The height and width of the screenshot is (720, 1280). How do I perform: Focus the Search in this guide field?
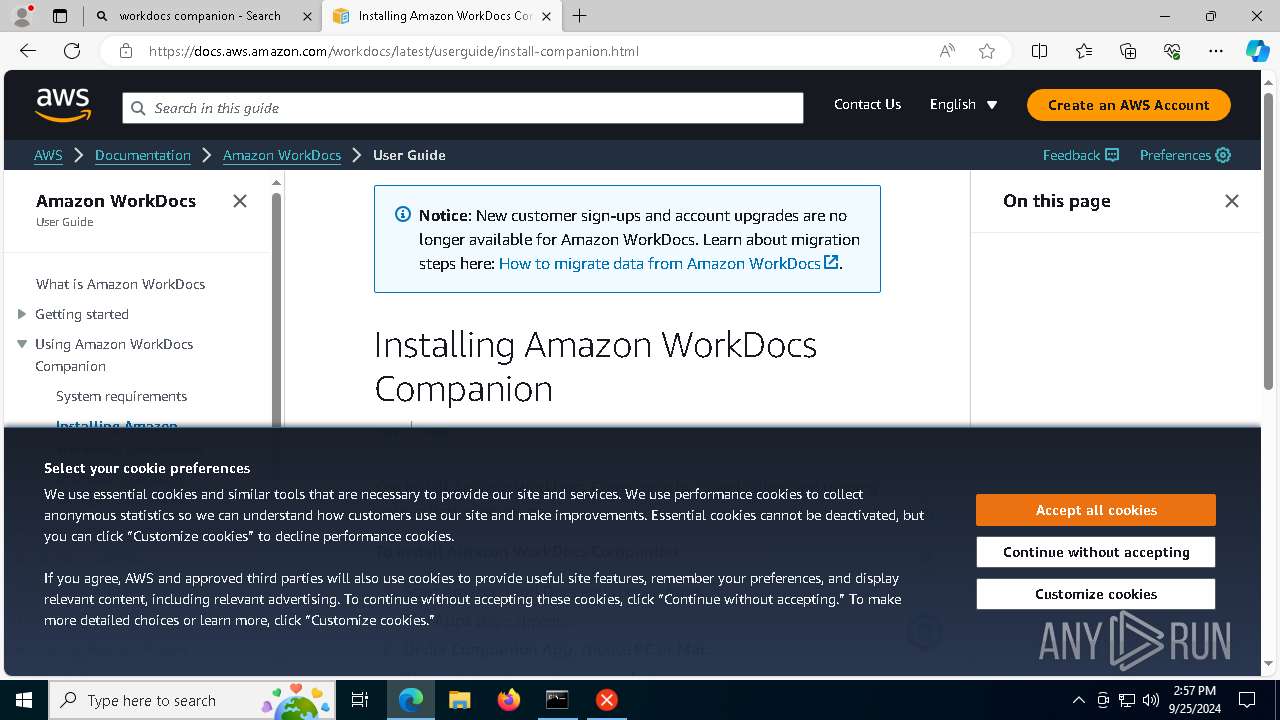tap(463, 108)
